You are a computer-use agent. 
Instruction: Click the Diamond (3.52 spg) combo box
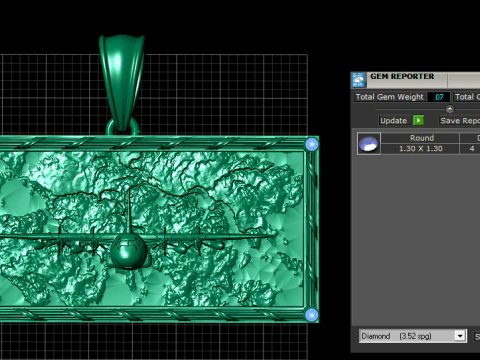pos(413,336)
